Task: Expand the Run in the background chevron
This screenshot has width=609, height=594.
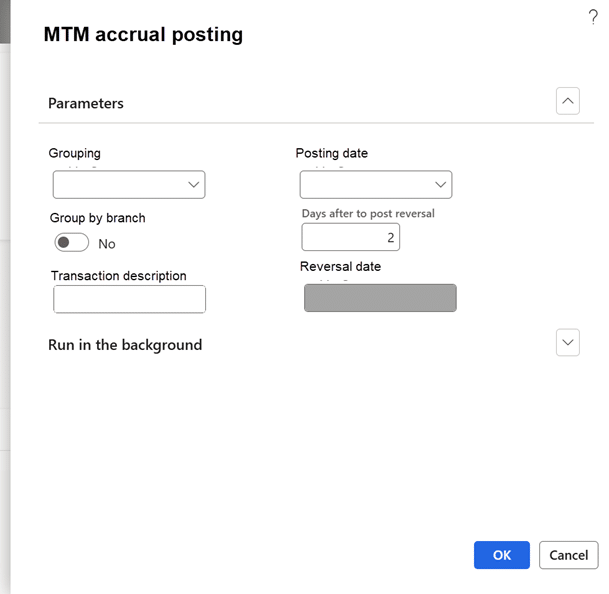Action: (x=568, y=342)
